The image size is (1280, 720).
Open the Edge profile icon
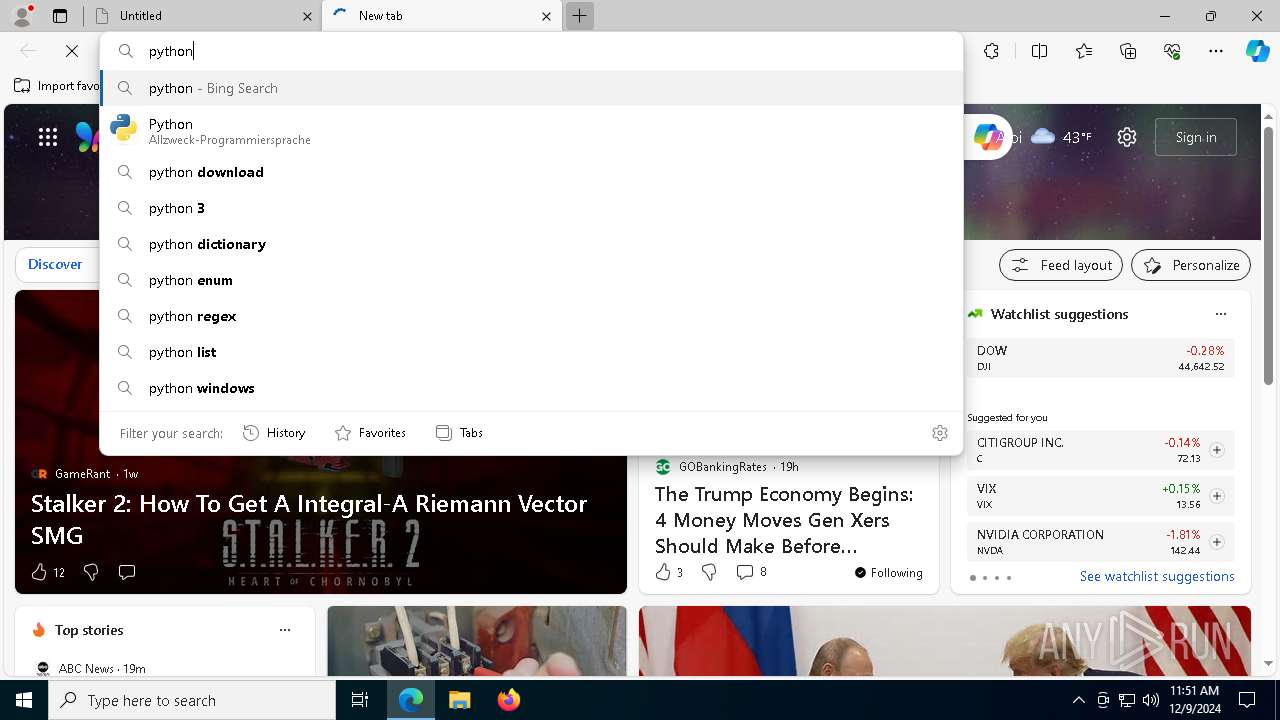click(x=22, y=16)
